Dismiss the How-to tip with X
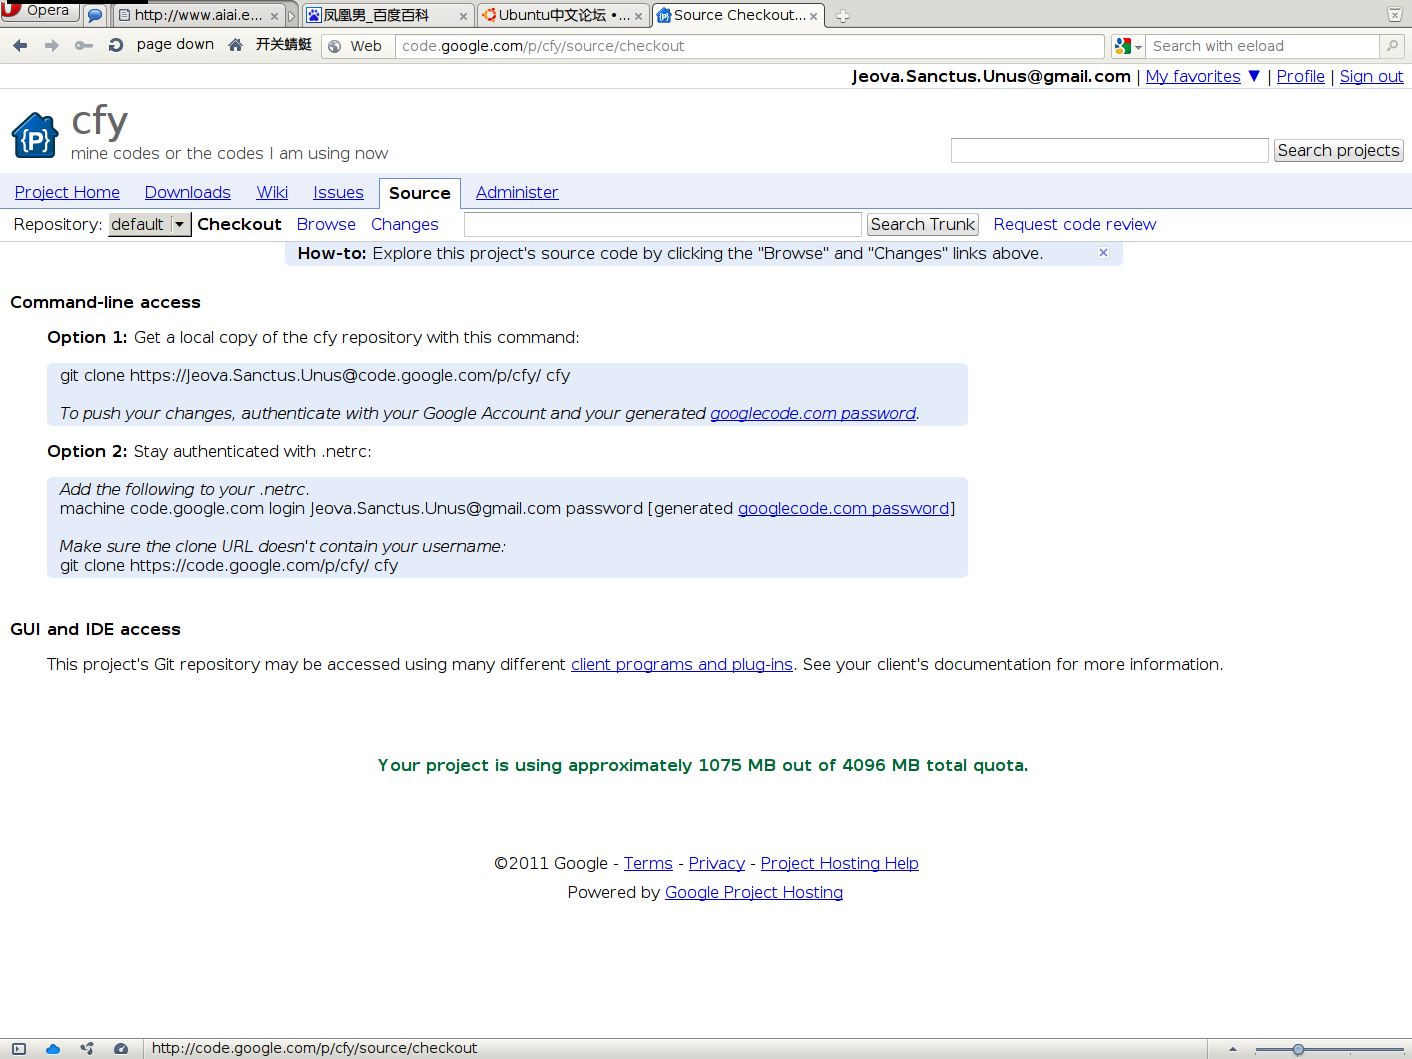 1103,253
